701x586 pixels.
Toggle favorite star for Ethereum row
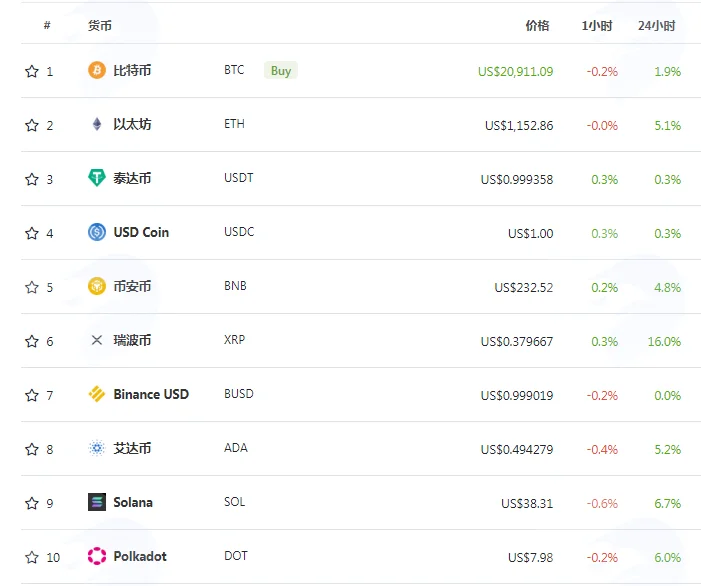(x=32, y=125)
